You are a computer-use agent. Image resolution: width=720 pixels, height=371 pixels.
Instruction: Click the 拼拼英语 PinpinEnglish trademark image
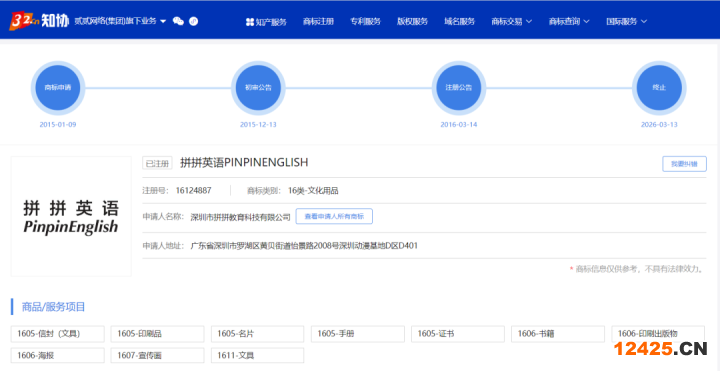pos(71,216)
